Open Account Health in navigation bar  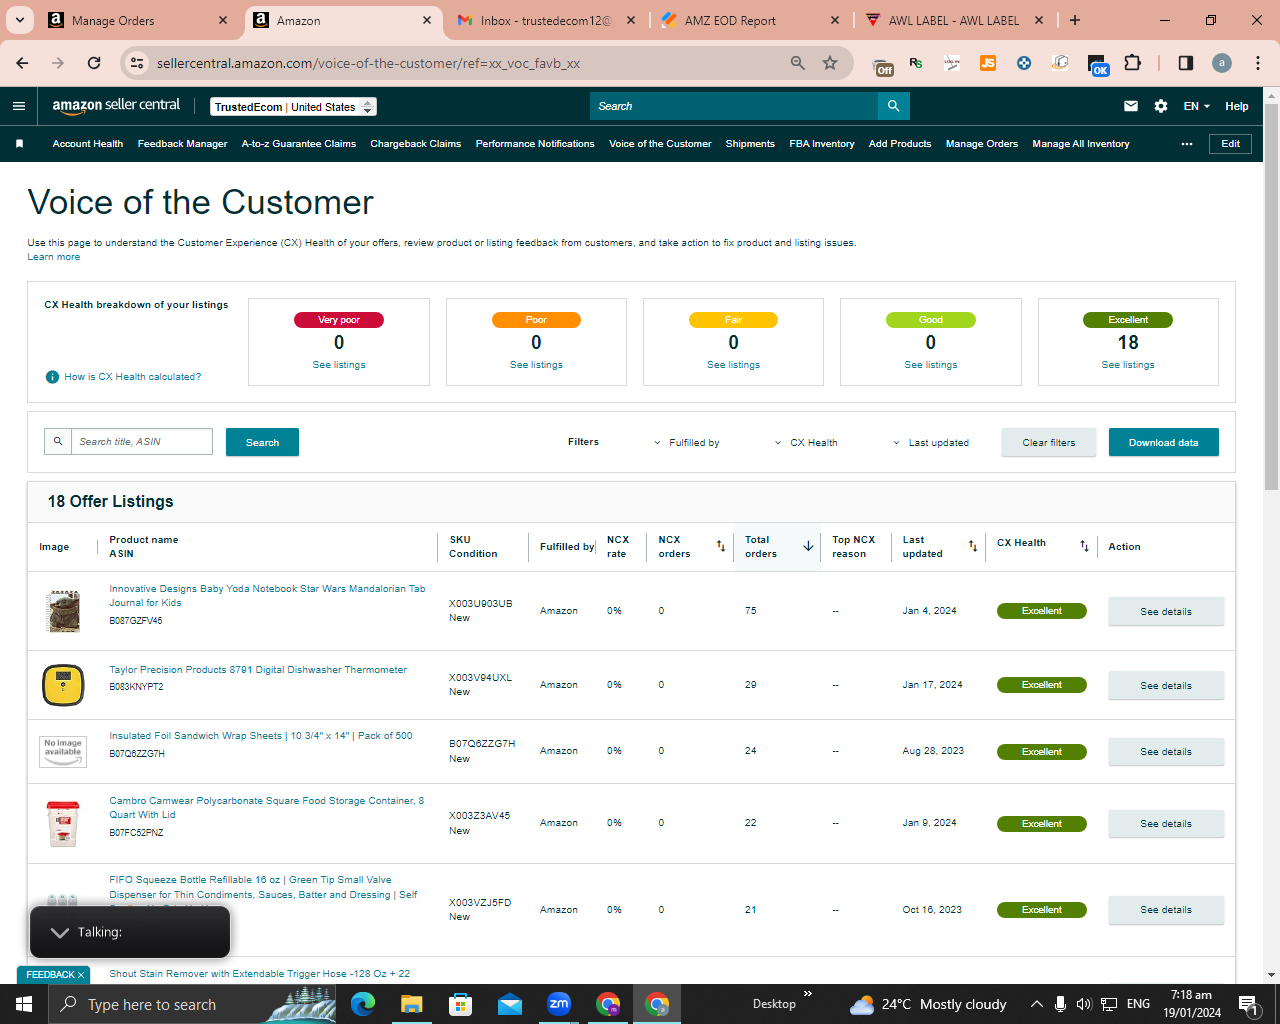point(88,144)
